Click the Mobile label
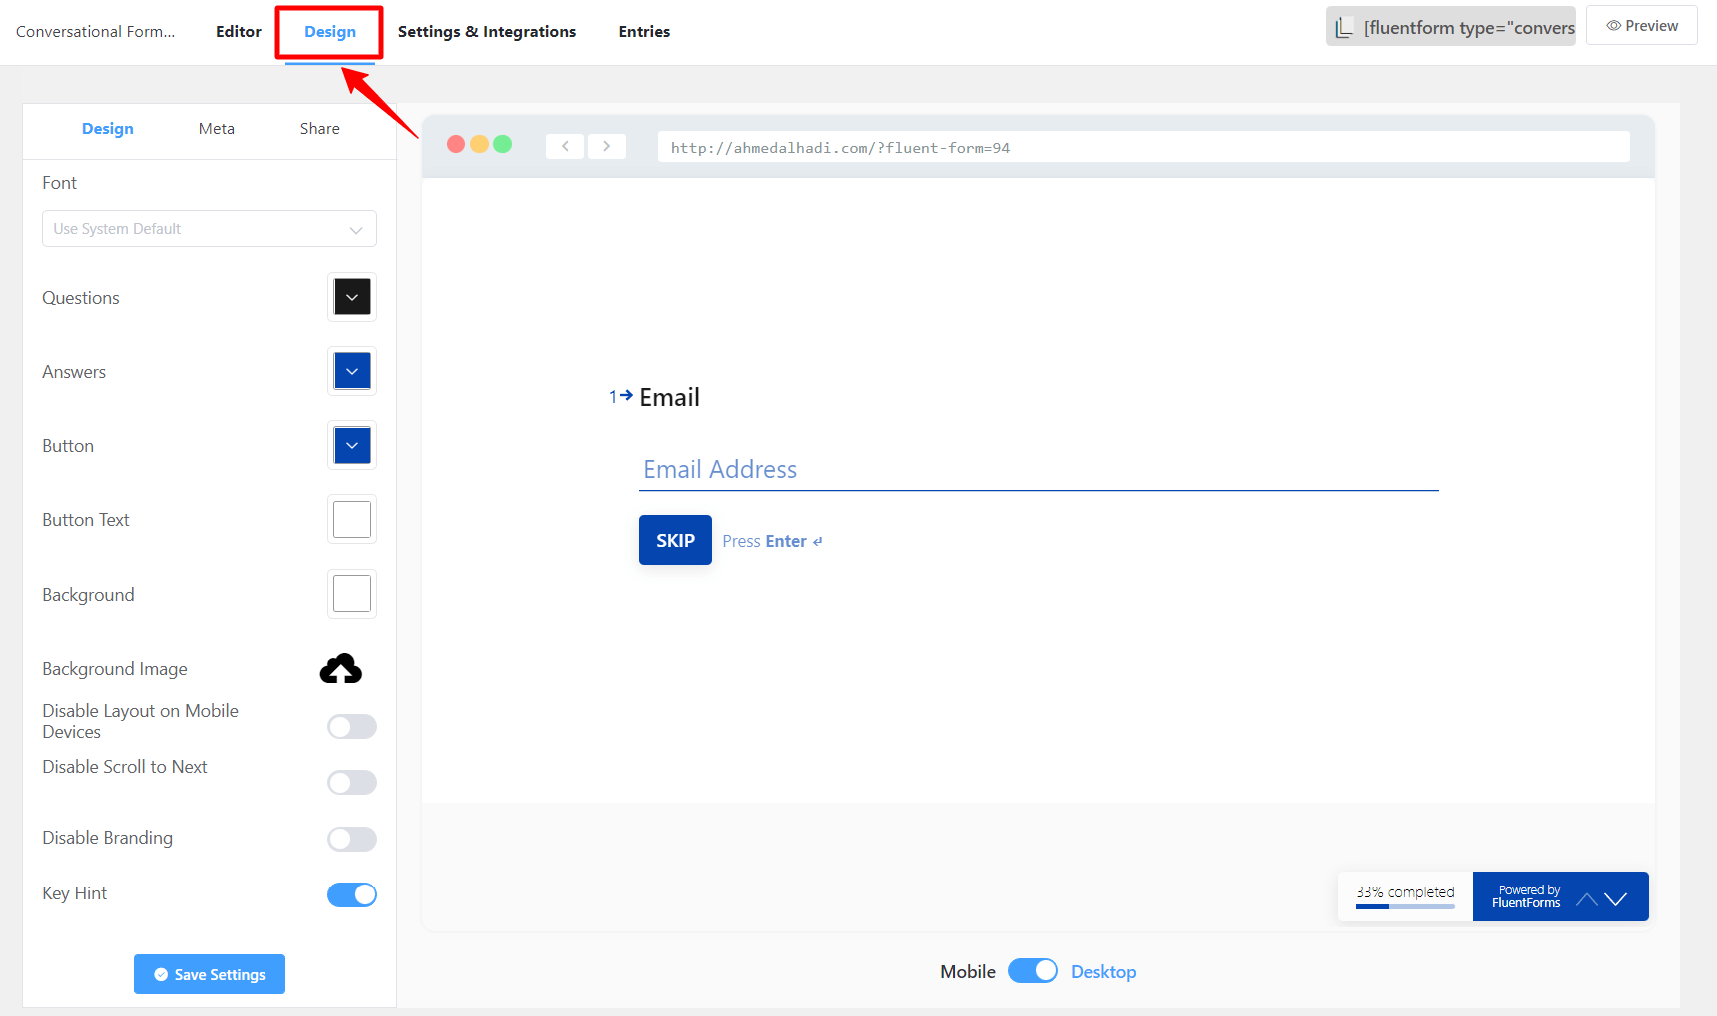The width and height of the screenshot is (1717, 1016). coord(968,972)
